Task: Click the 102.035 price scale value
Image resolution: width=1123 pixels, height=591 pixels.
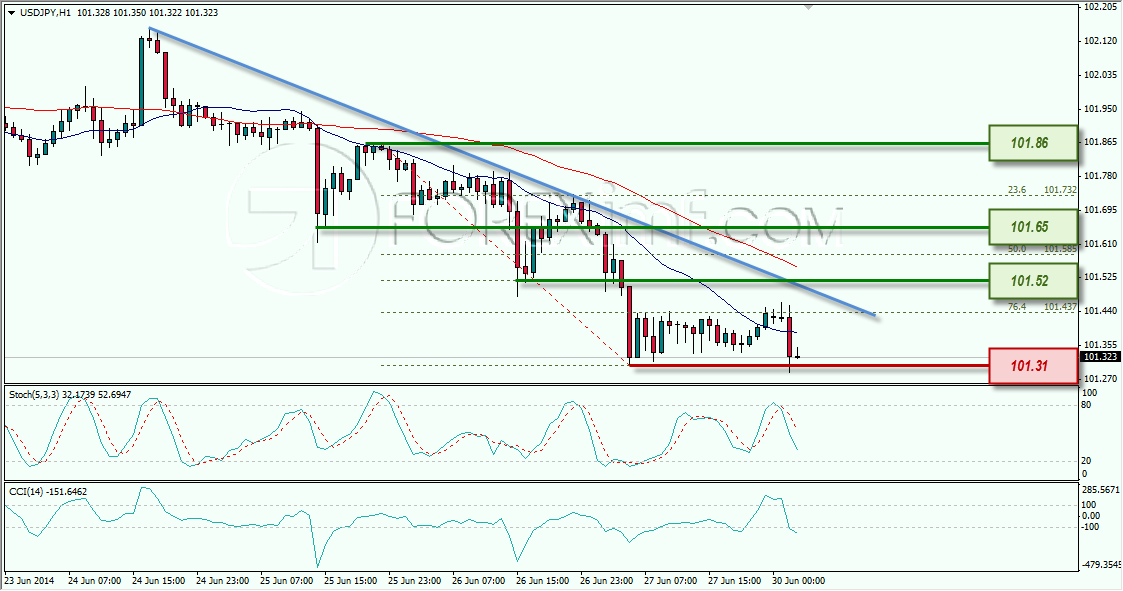Action: coord(1100,75)
